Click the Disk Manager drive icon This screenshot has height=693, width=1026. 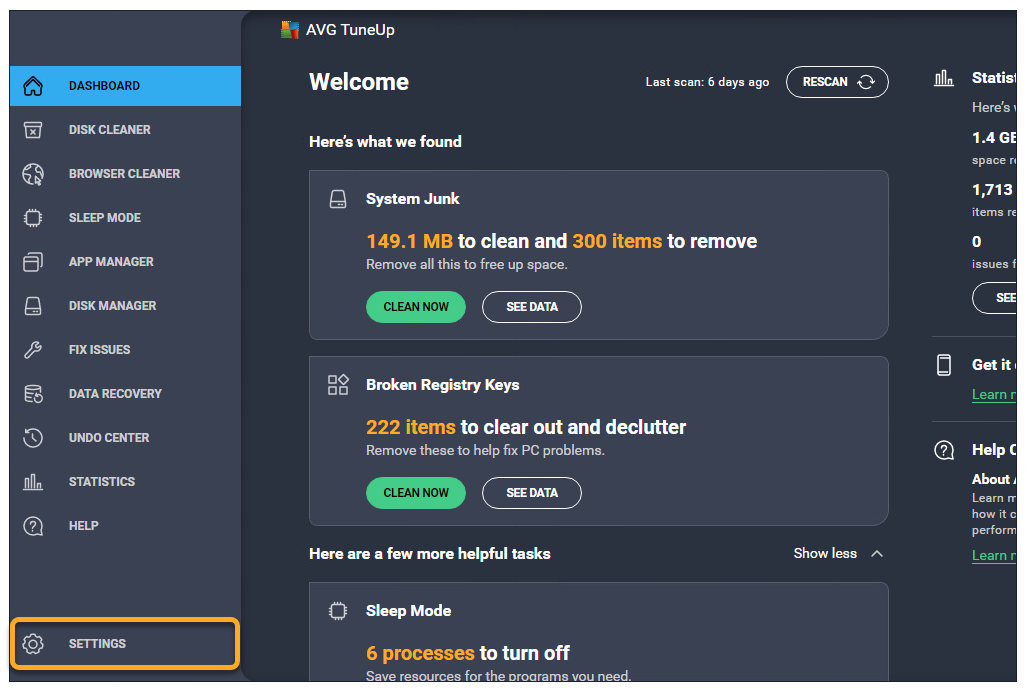[33, 306]
